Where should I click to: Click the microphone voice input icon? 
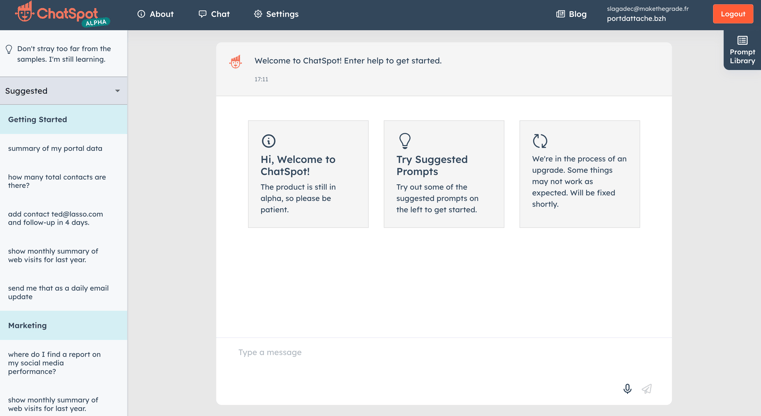click(x=628, y=389)
